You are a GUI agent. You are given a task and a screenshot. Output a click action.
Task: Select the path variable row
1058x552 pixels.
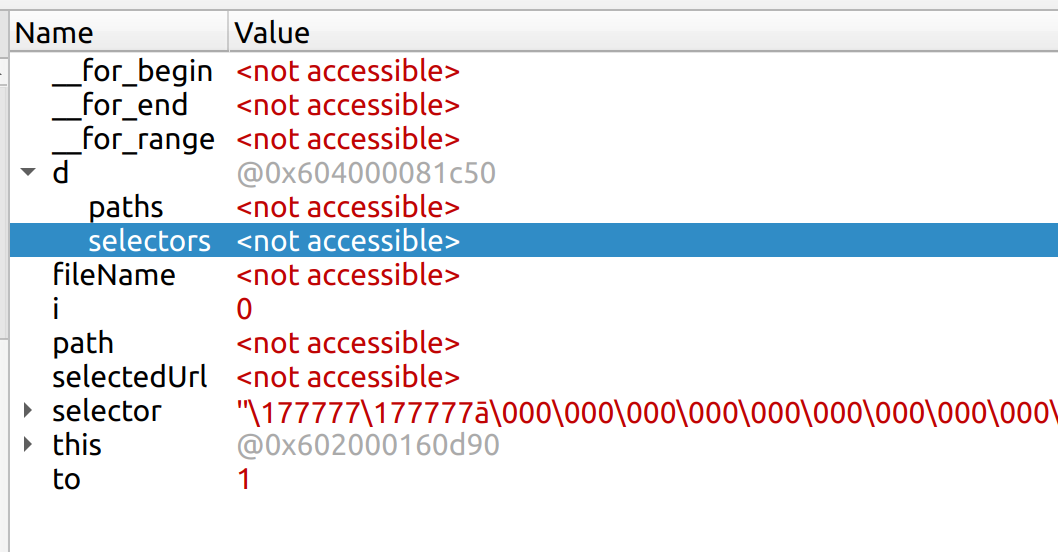pos(83,343)
